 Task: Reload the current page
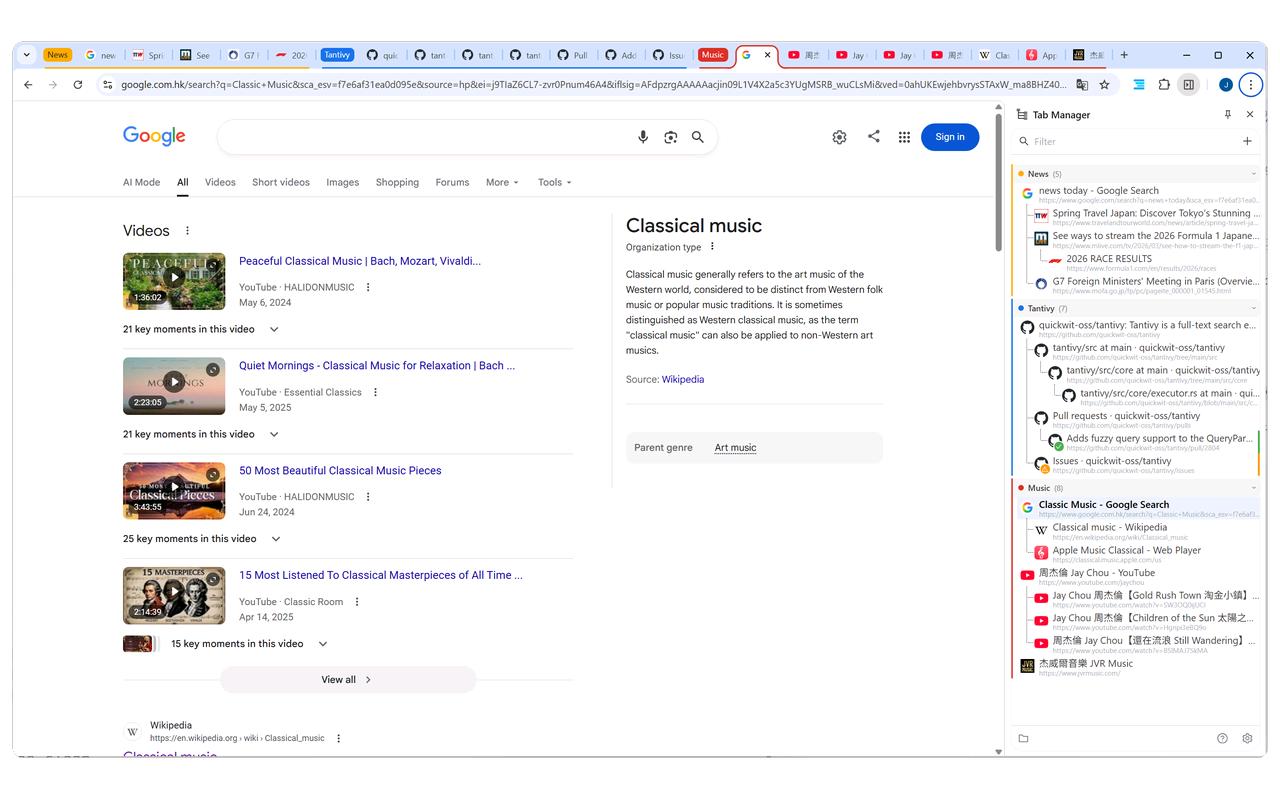pos(78,85)
